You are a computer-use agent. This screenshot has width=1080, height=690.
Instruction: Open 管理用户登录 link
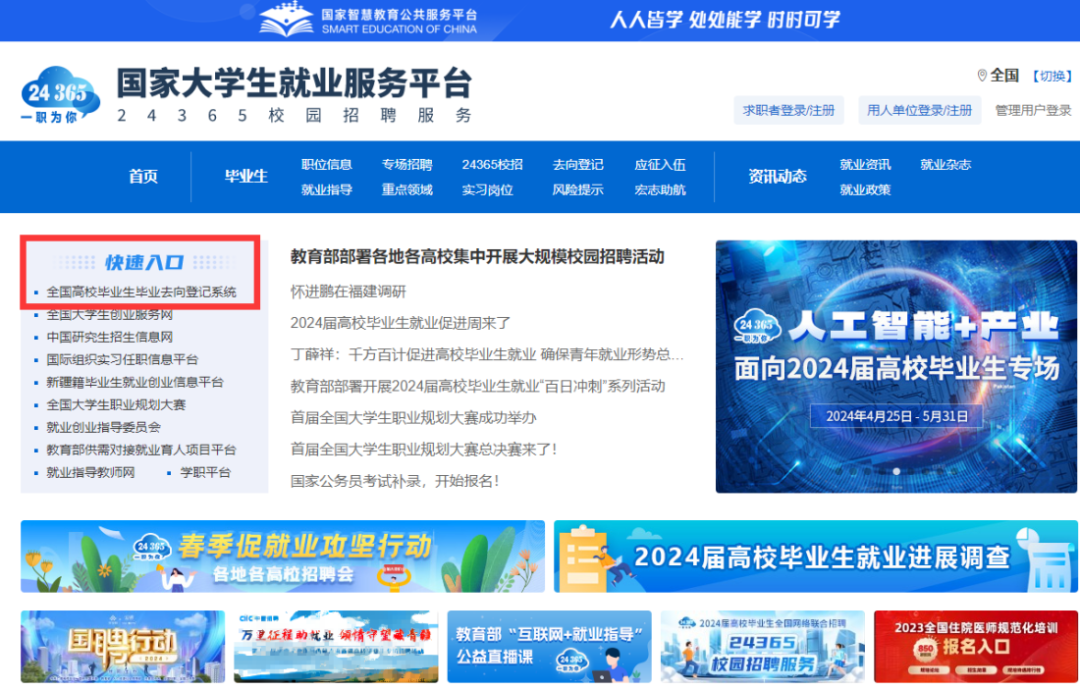(x=1032, y=110)
